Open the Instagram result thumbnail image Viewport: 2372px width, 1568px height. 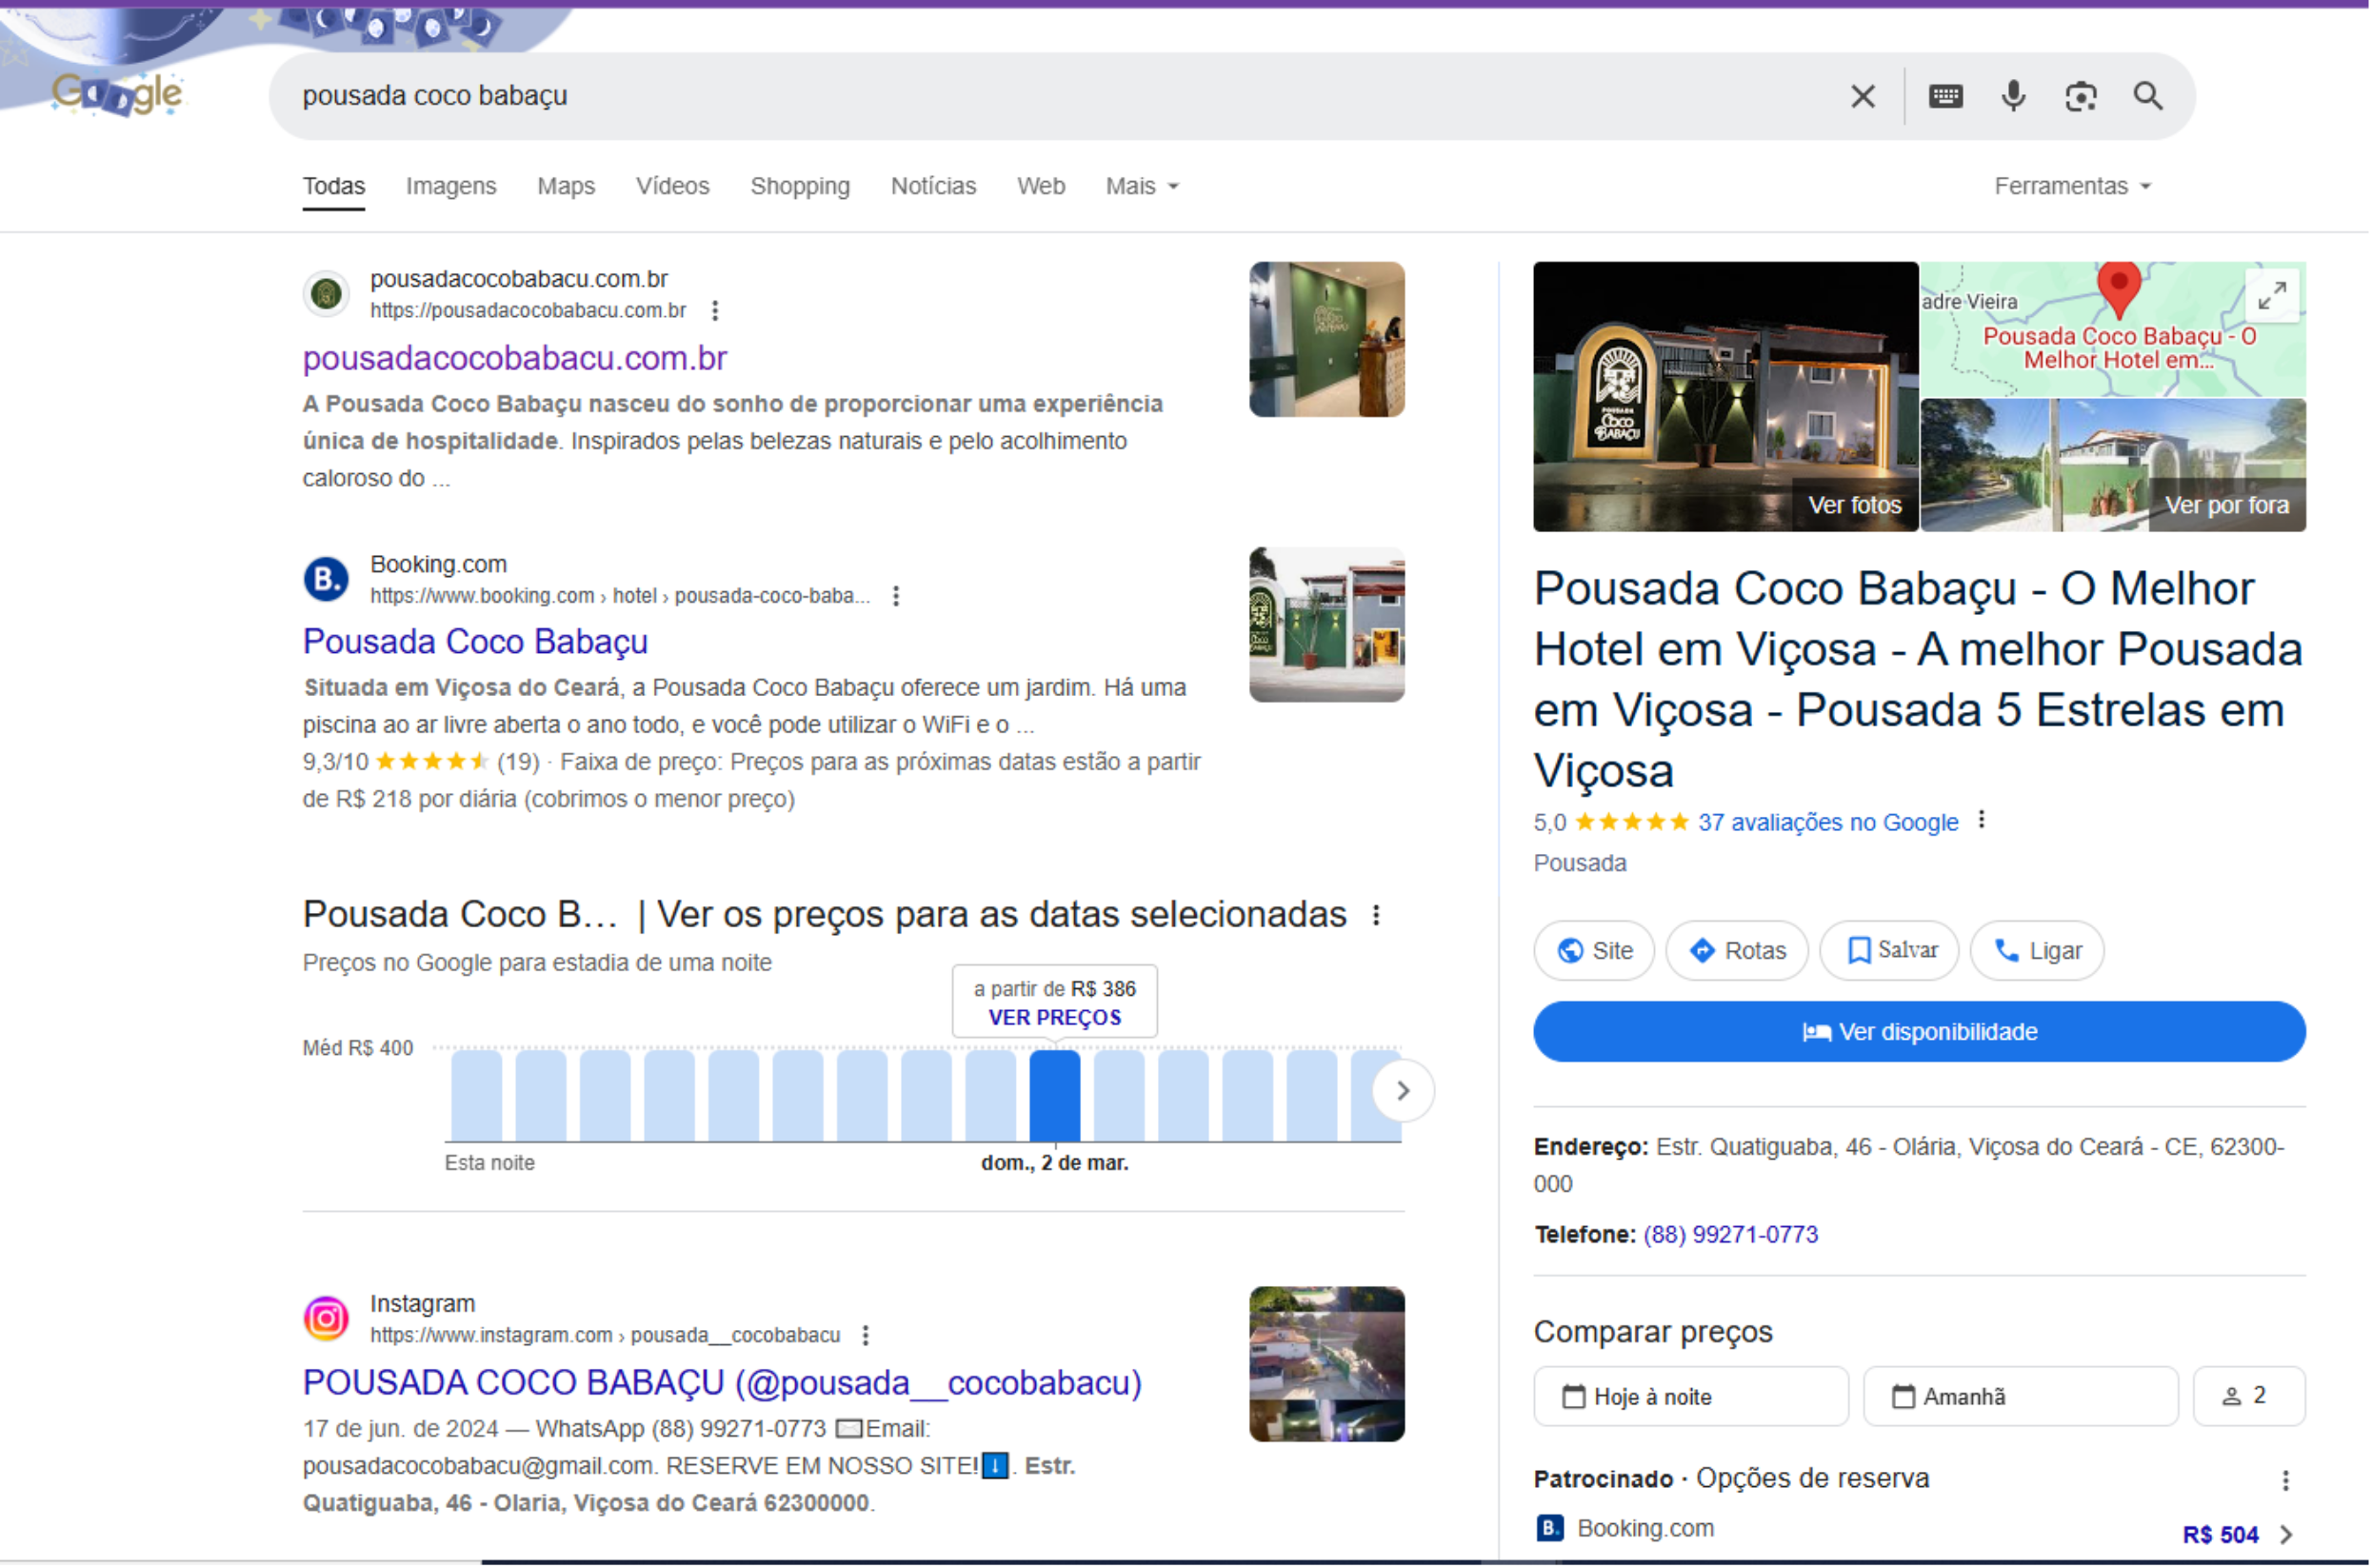(x=1327, y=1365)
